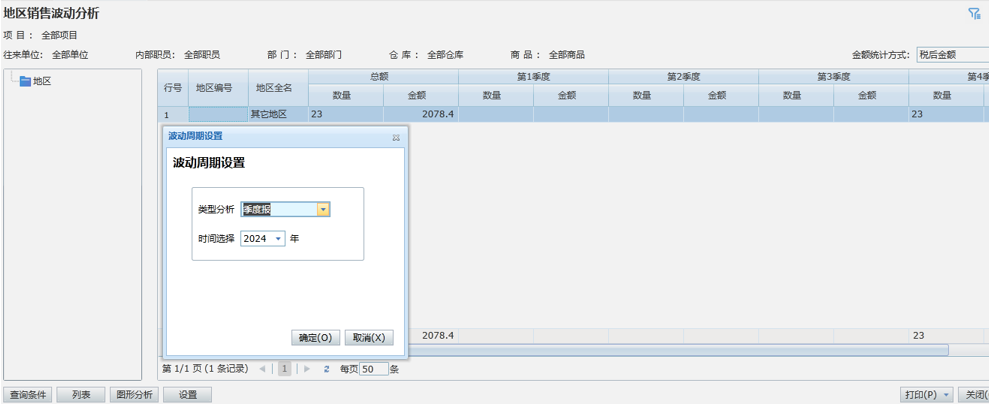Screen dimensions: 989x404
Task: Click the 地区 folder icon in tree
Action: coord(25,81)
